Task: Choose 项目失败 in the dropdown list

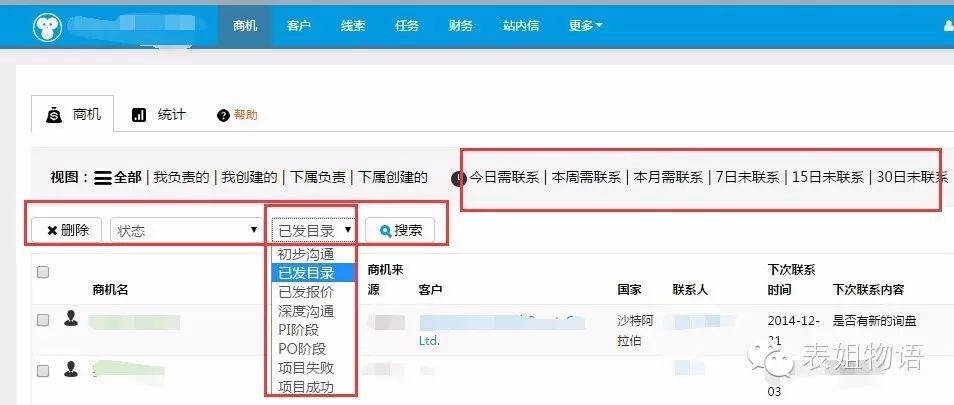Action: 313,368
